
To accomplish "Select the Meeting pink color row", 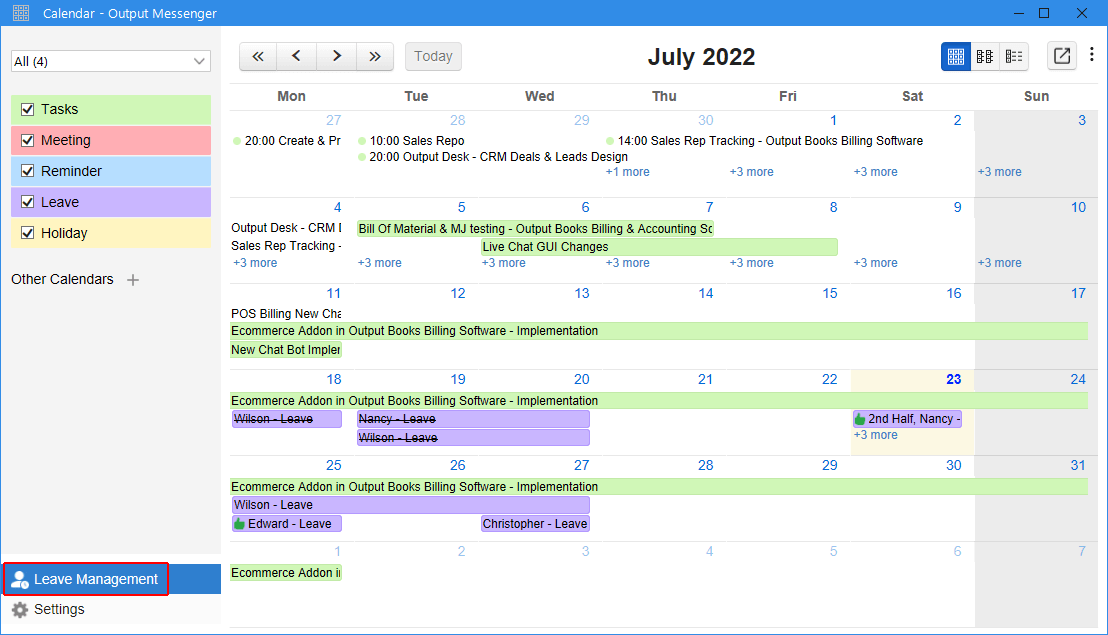I will click(111, 141).
